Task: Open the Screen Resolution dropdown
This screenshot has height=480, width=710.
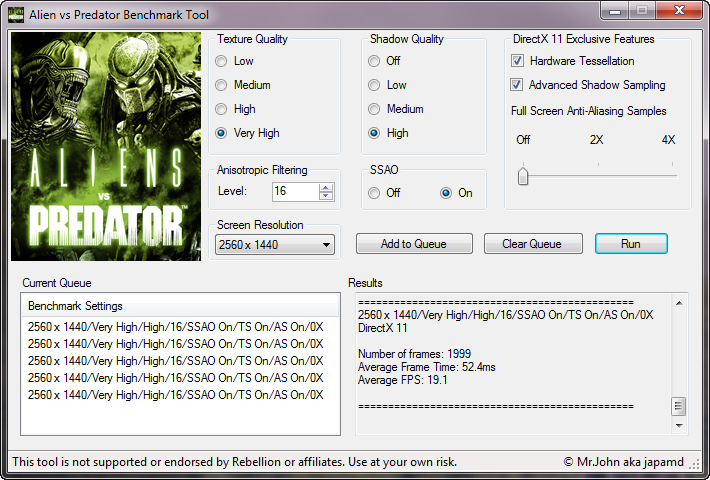Action: tap(275, 245)
